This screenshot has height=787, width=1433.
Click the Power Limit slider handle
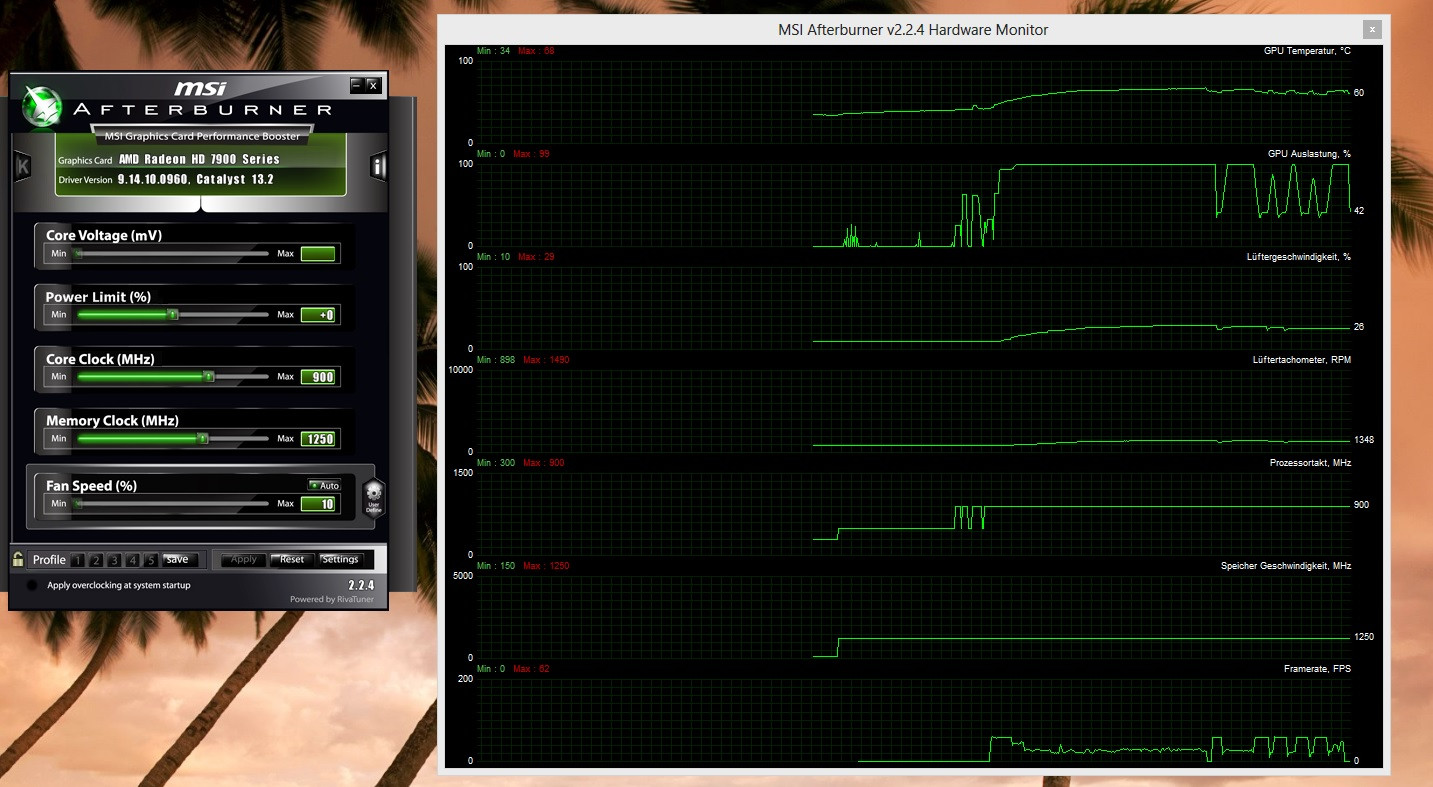(173, 315)
